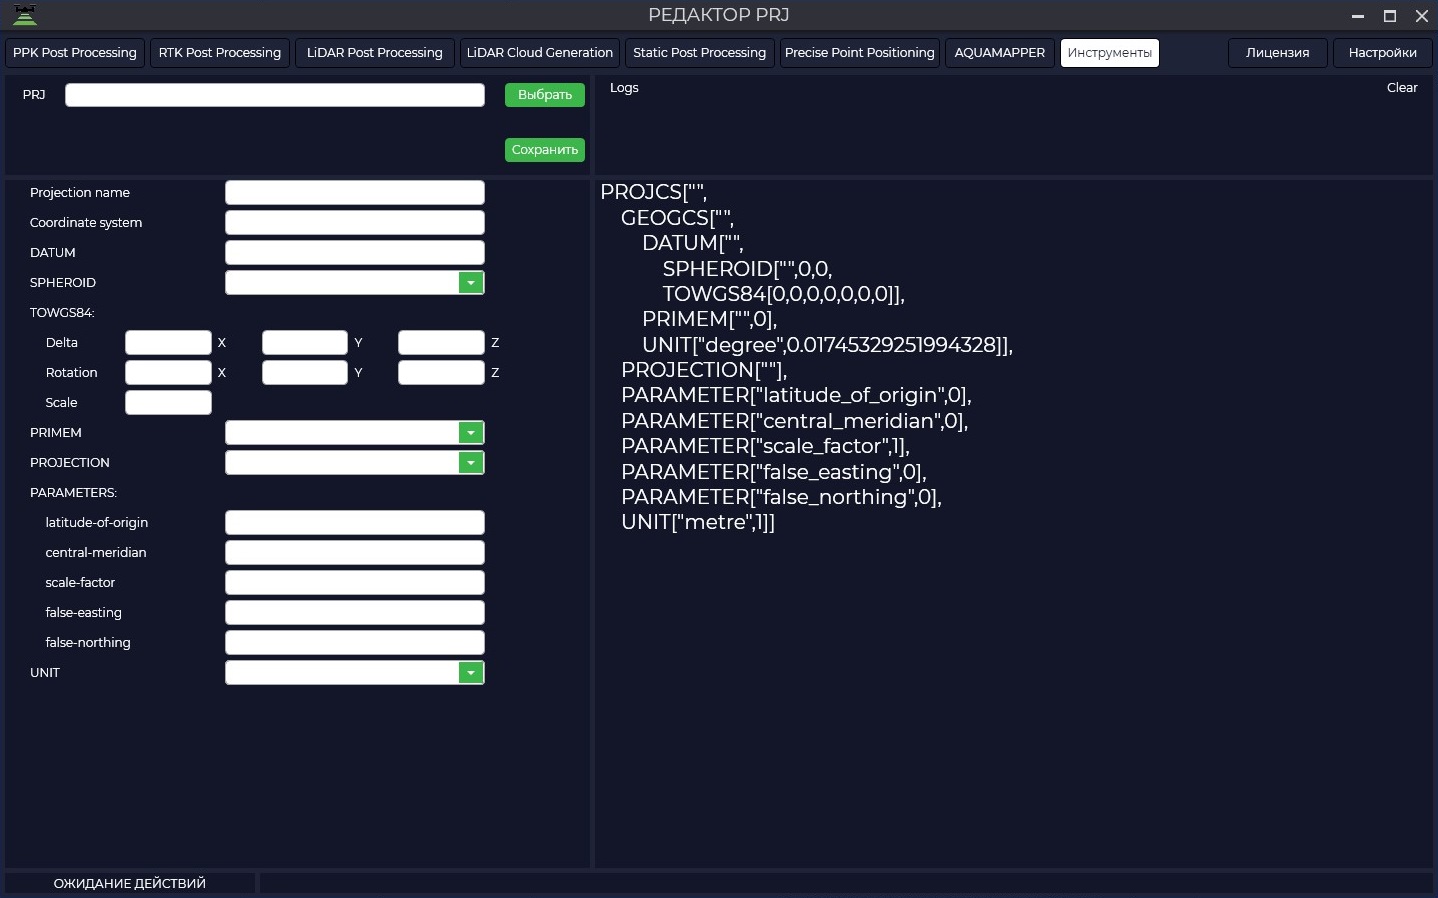Image resolution: width=1438 pixels, height=898 pixels.
Task: Focus the Rotation Z field
Action: coord(441,373)
